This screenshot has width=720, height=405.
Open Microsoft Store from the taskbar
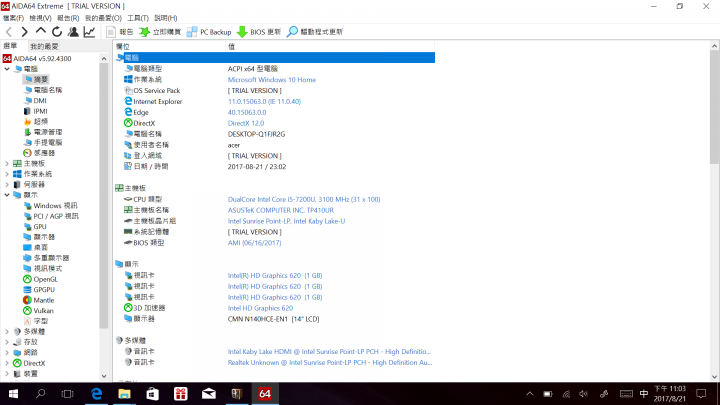point(152,394)
